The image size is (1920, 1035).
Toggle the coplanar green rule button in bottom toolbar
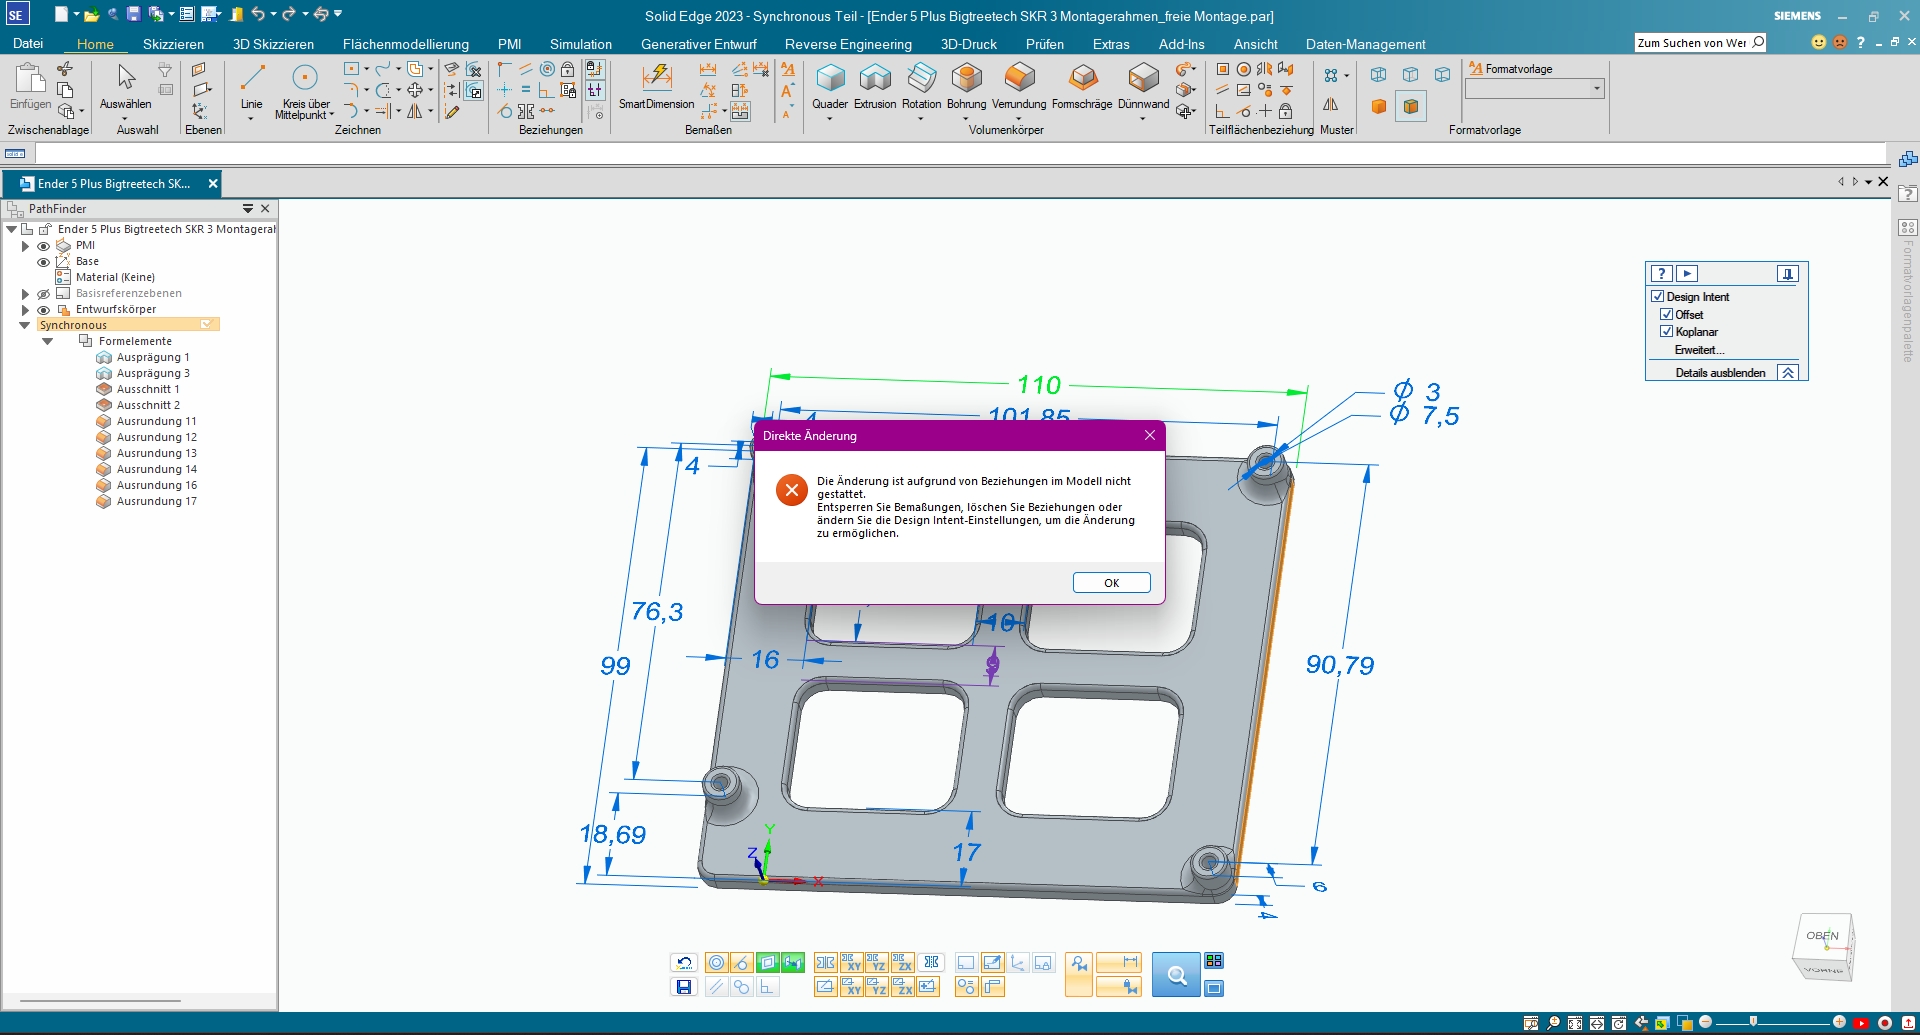coord(767,963)
